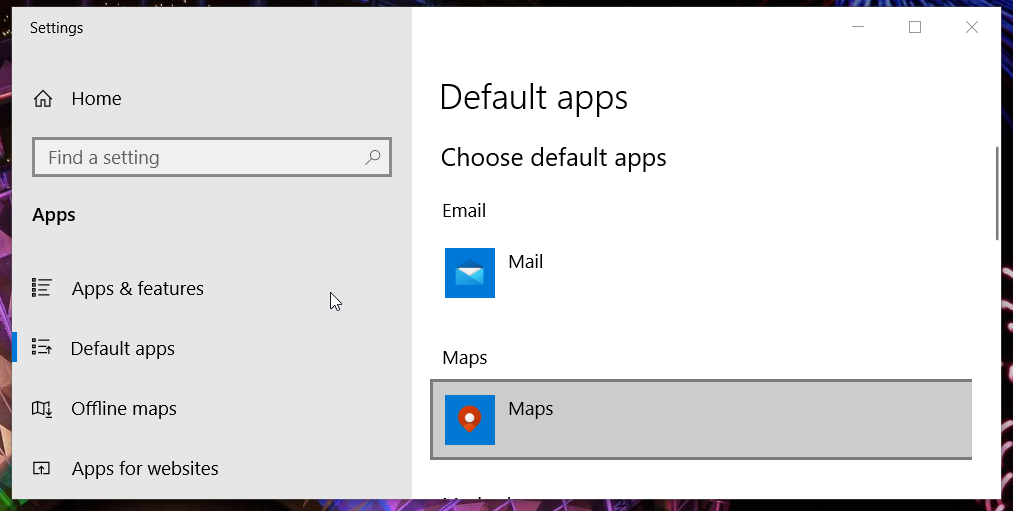Click the Apps for websites icon
This screenshot has width=1013, height=511.
(41, 468)
